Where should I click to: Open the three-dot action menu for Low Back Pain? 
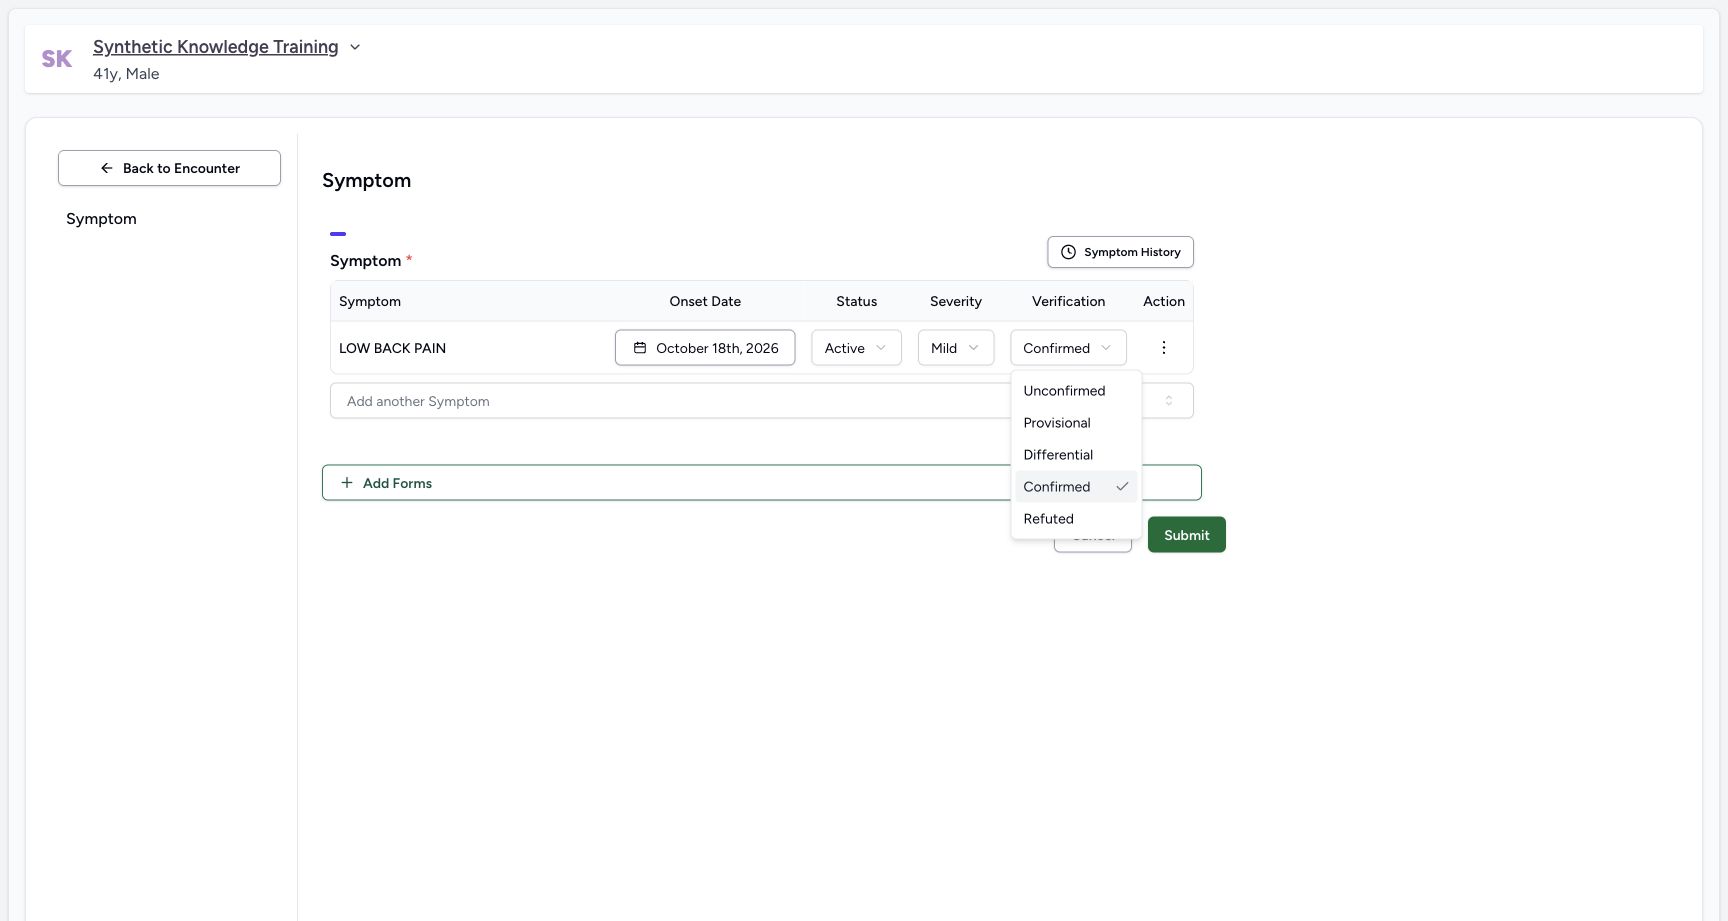[x=1163, y=348]
